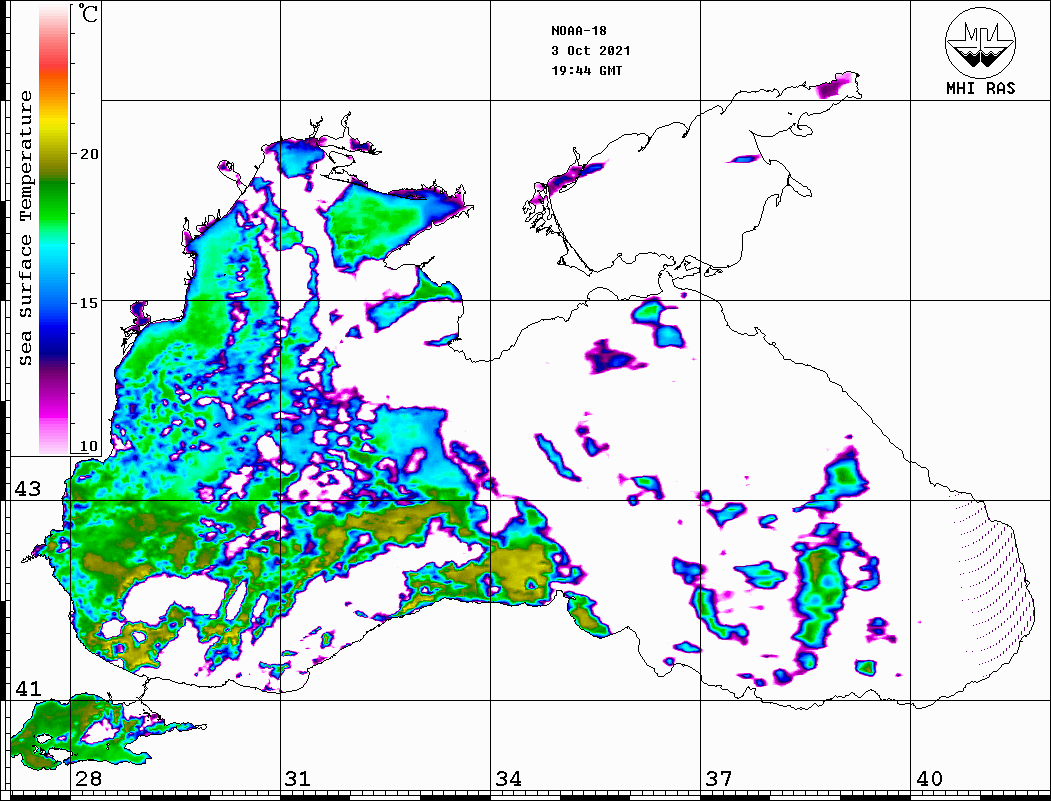
Task: Click the date '3 Oct 2021'
Action: pyautogui.click(x=591, y=51)
